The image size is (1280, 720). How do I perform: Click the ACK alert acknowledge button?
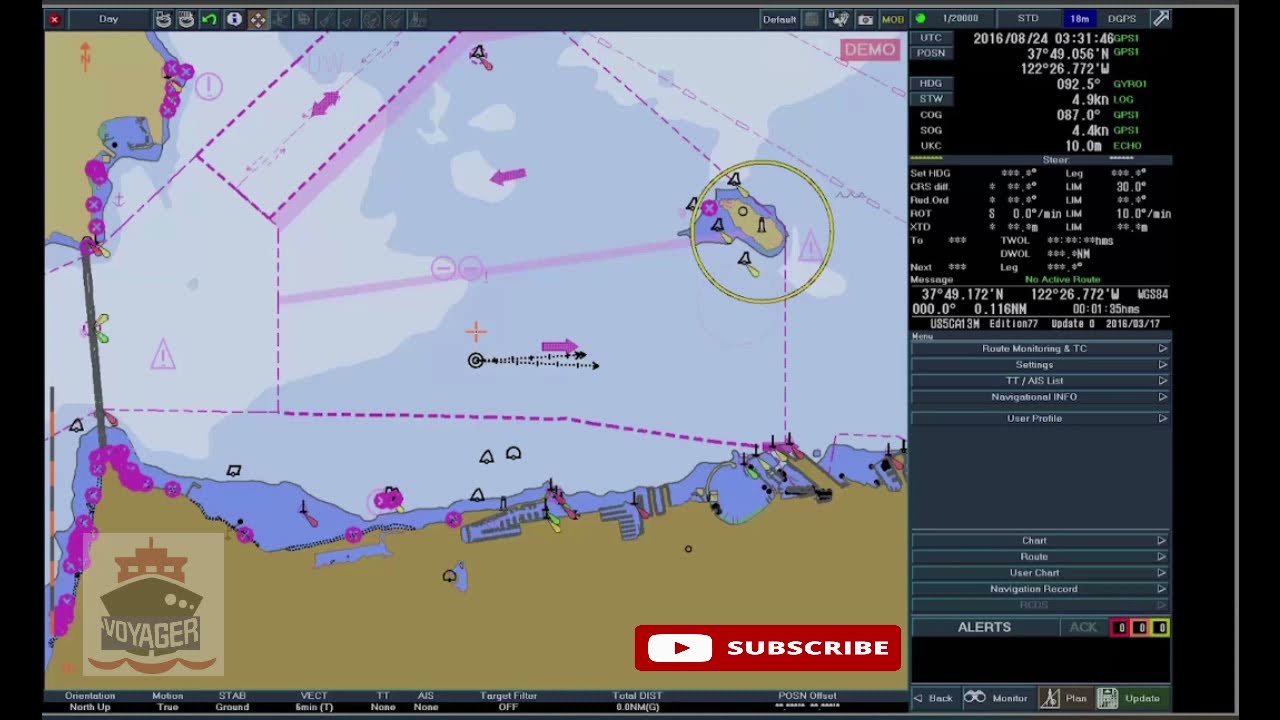[x=1083, y=627]
